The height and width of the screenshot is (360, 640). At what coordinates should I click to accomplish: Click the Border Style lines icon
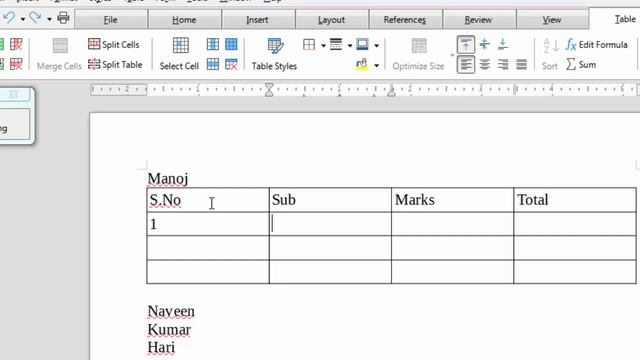click(x=336, y=44)
